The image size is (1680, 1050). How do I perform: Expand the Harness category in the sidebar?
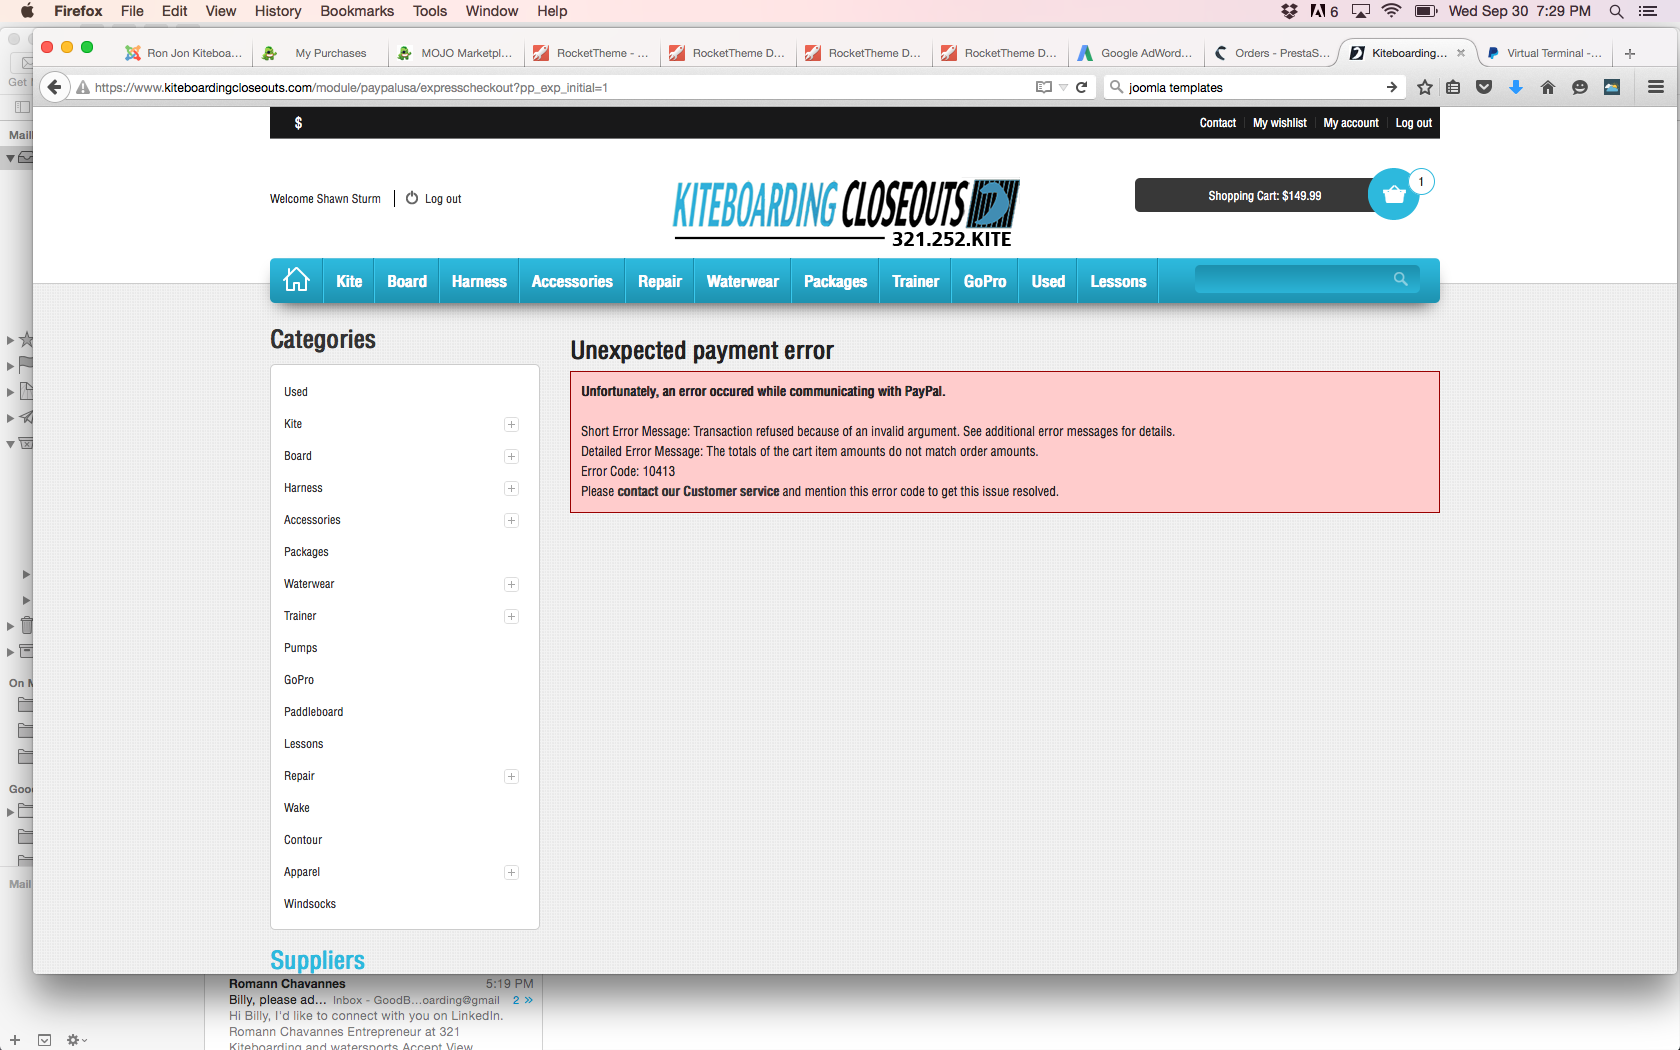pyautogui.click(x=511, y=488)
